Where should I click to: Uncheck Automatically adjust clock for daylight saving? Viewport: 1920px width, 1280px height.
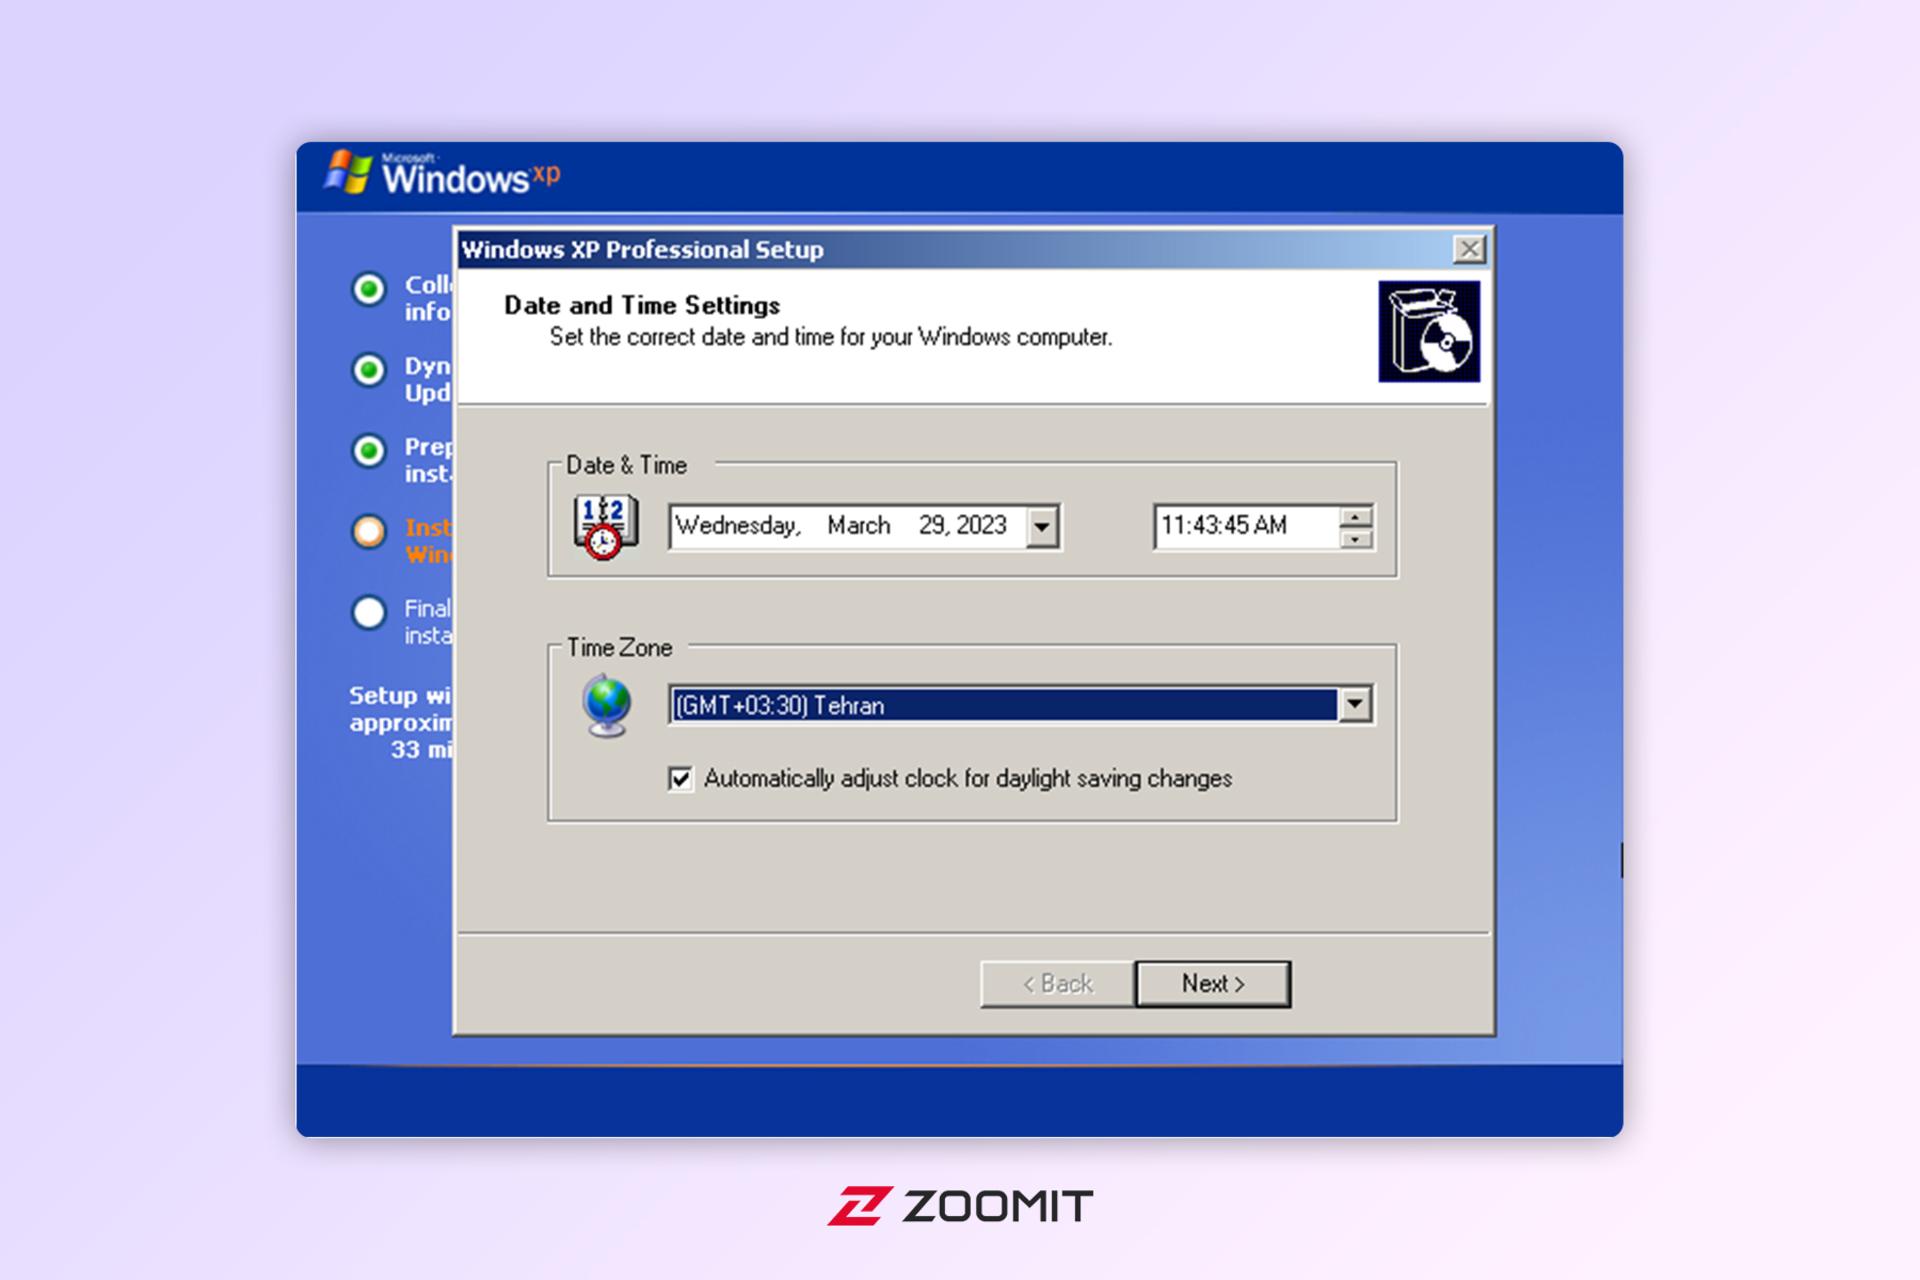pos(680,779)
